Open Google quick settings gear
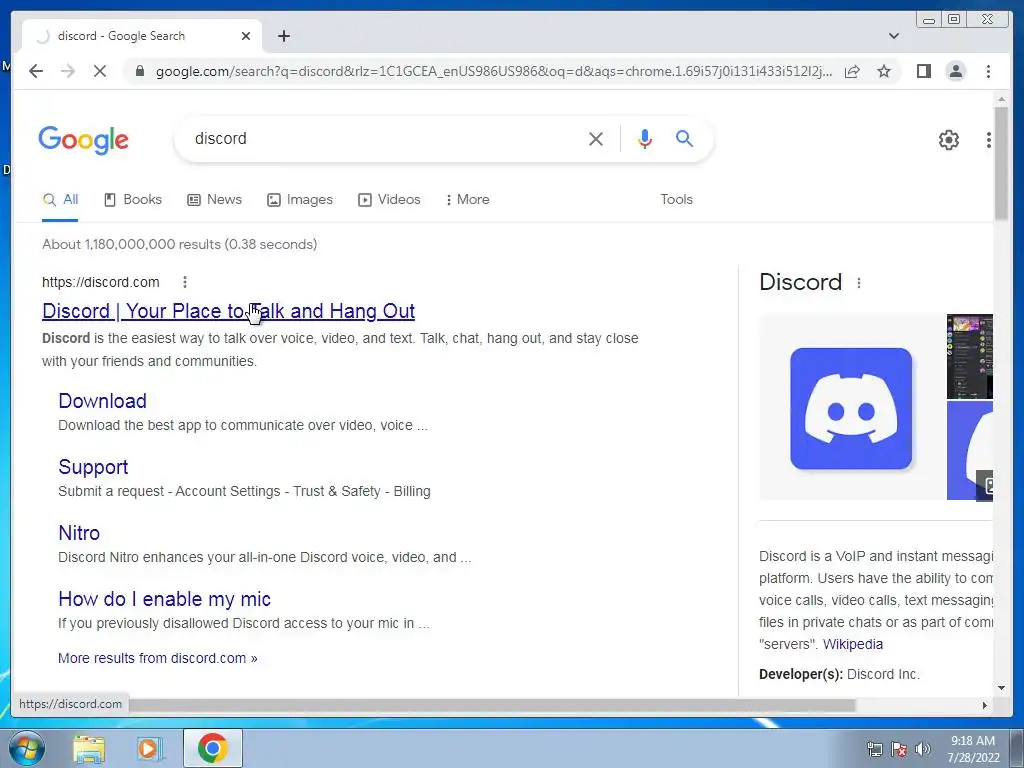The height and width of the screenshot is (768, 1024). click(948, 139)
